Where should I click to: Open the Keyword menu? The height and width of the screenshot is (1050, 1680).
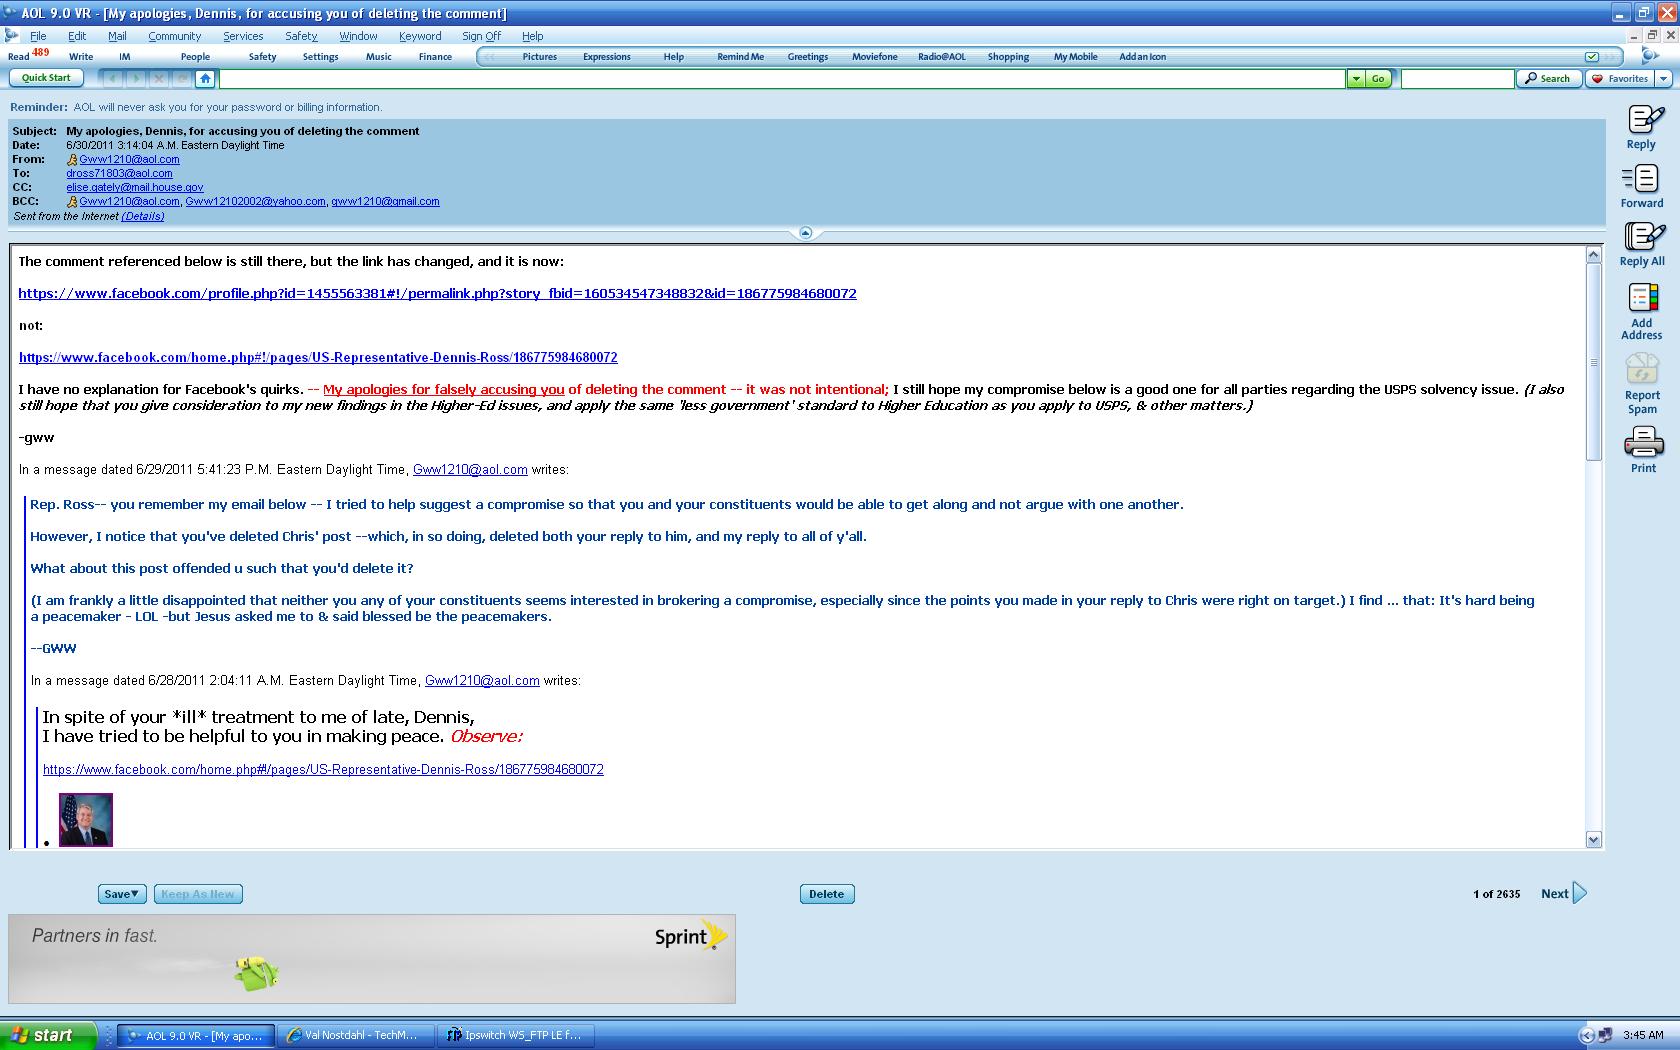click(x=420, y=36)
